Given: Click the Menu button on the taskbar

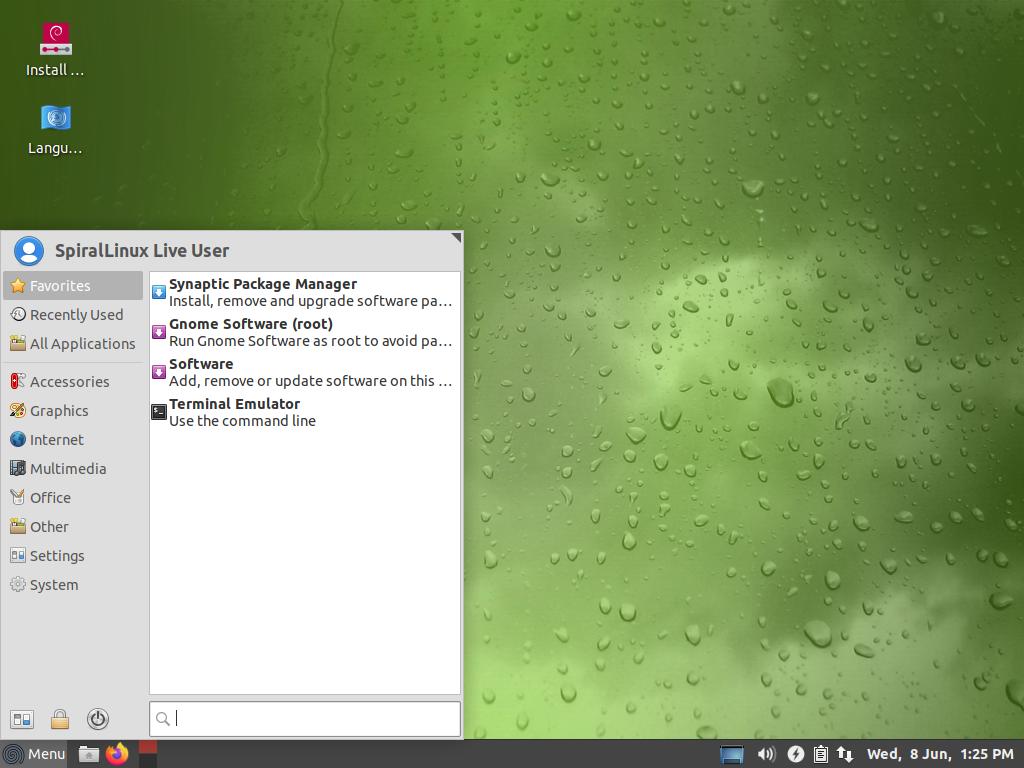Looking at the screenshot, I should (x=34, y=754).
